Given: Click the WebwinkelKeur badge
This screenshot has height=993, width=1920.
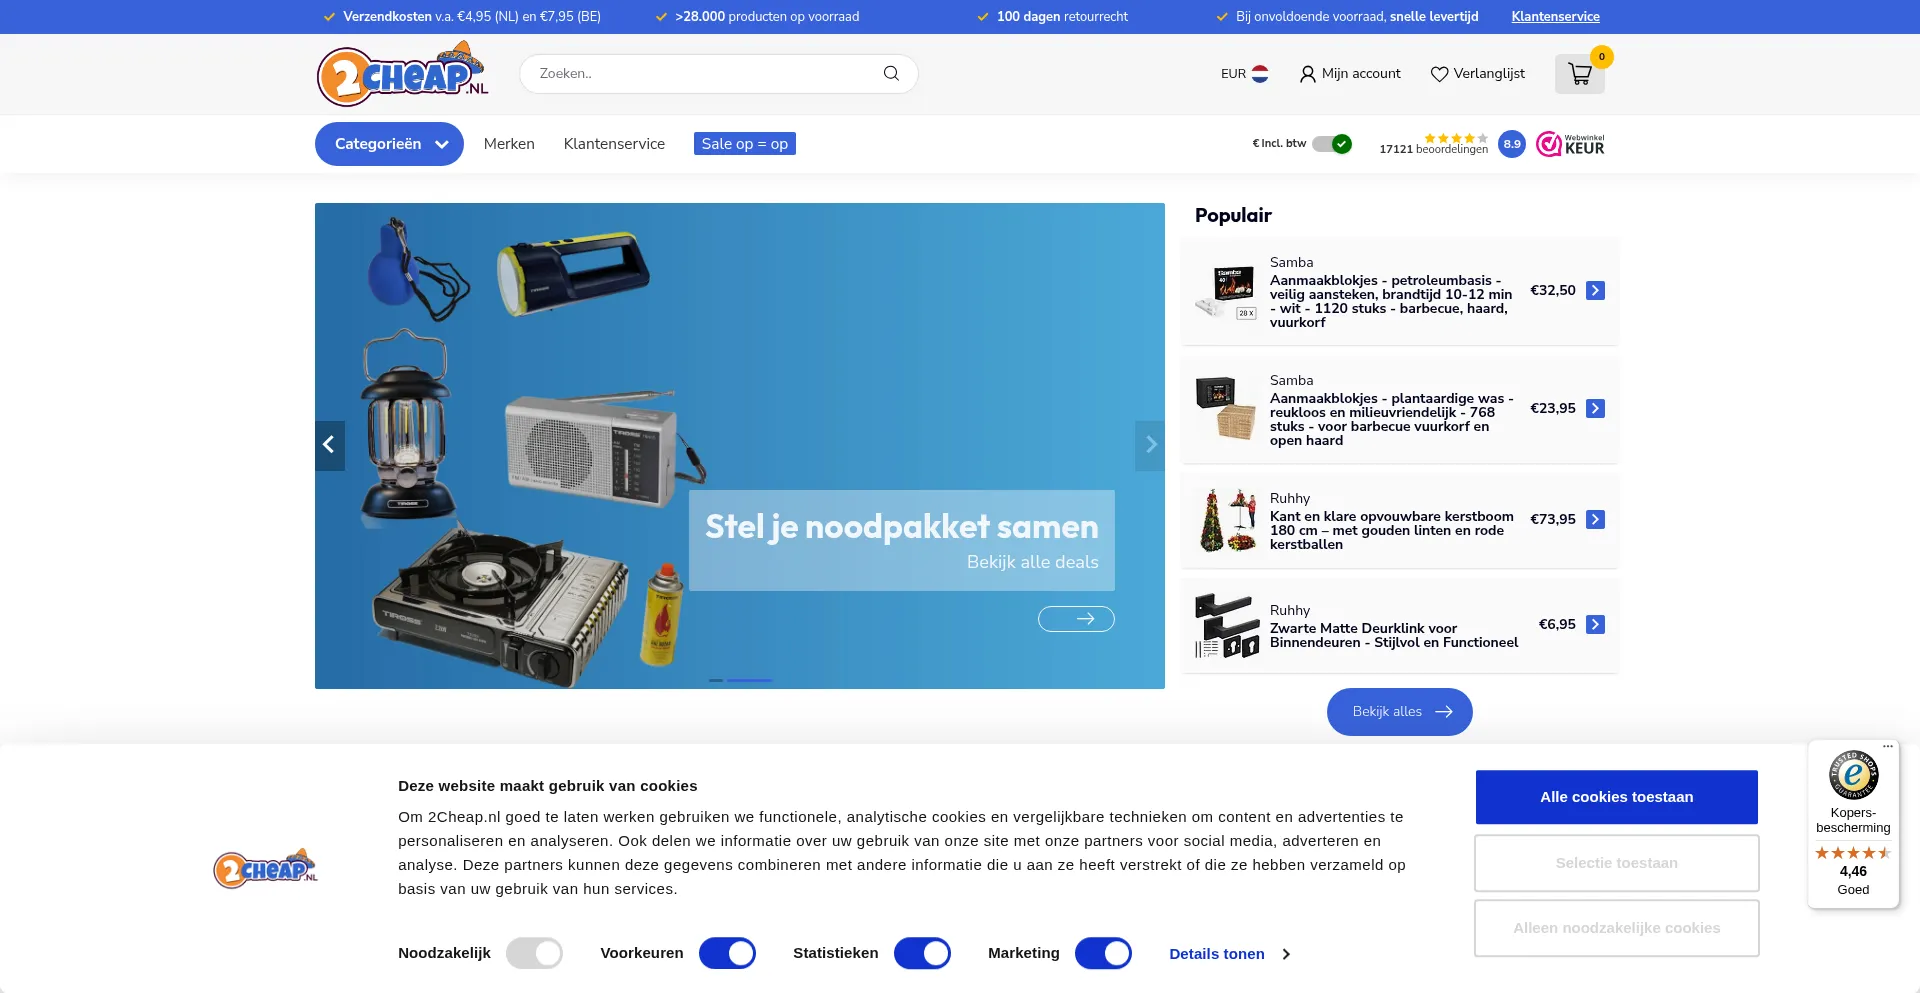Looking at the screenshot, I should (x=1570, y=143).
